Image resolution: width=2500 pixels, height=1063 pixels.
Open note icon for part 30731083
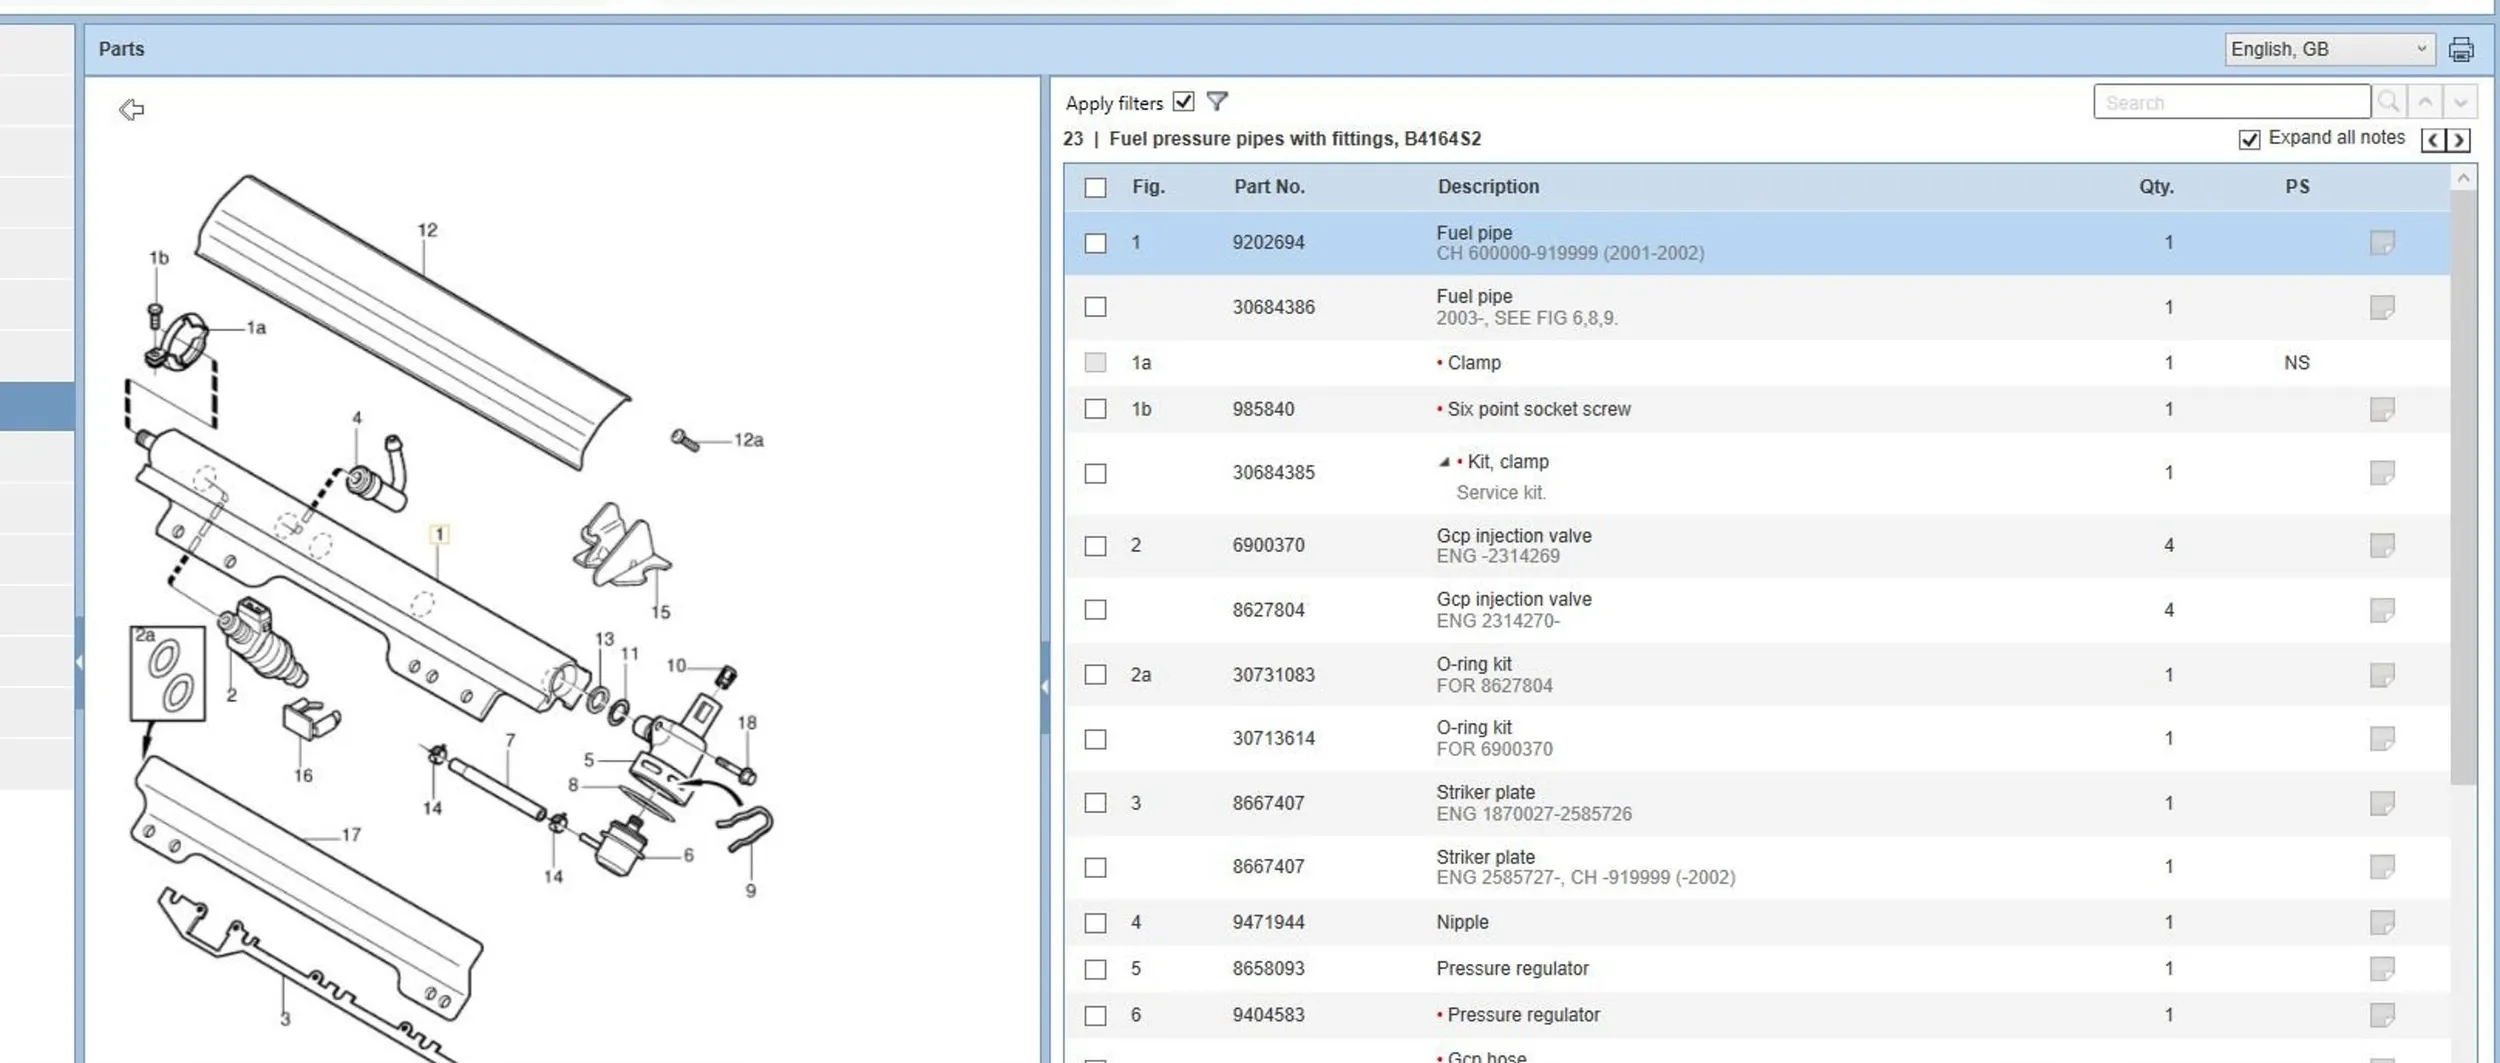(2382, 675)
